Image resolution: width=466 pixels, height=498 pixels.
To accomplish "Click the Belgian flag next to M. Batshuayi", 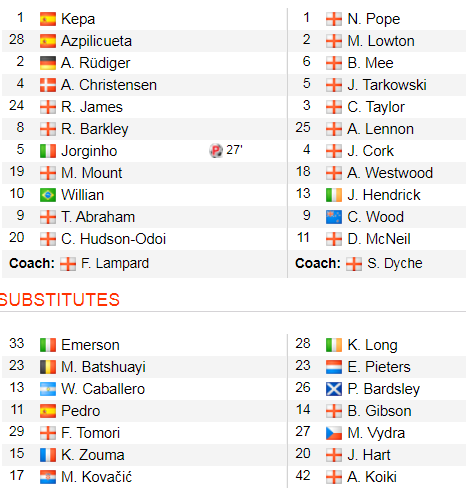I will point(48,367).
